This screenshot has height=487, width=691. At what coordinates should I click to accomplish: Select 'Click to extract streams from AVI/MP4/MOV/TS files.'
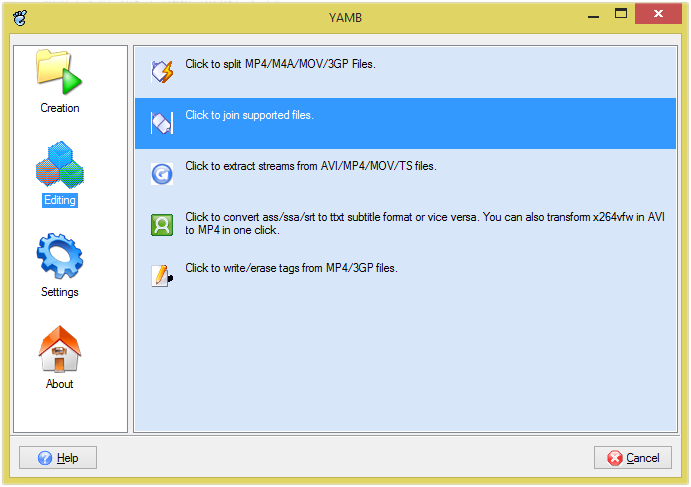point(311,167)
